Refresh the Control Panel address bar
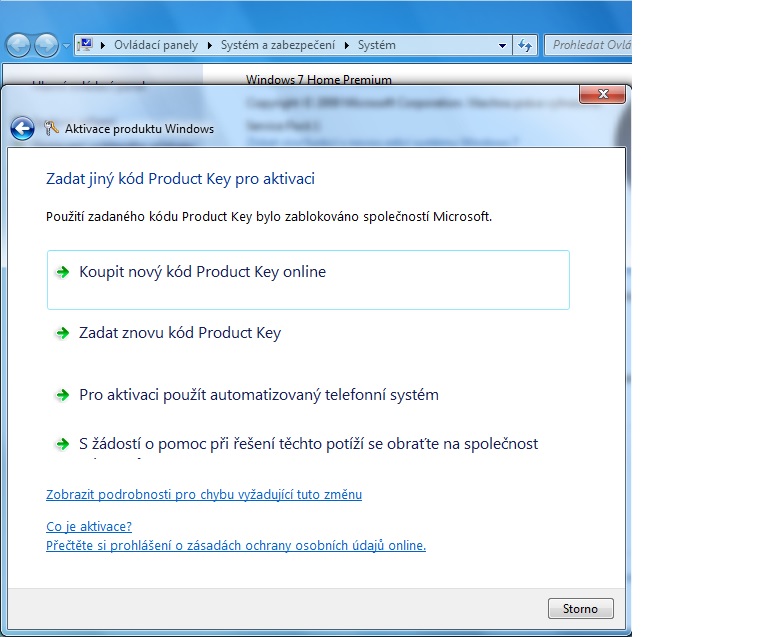This screenshot has width=768, height=637. 525,46
